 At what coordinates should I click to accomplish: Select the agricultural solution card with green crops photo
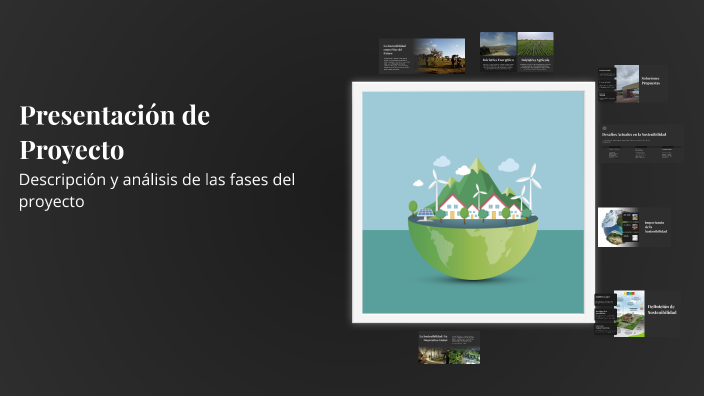click(x=535, y=52)
